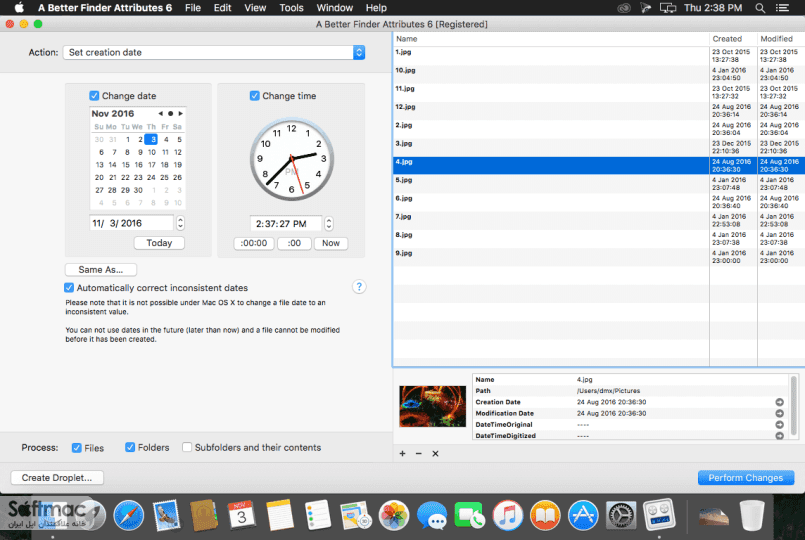Open the Action dropdown set to Set creation date
The height and width of the screenshot is (540, 805).
pyautogui.click(x=214, y=52)
